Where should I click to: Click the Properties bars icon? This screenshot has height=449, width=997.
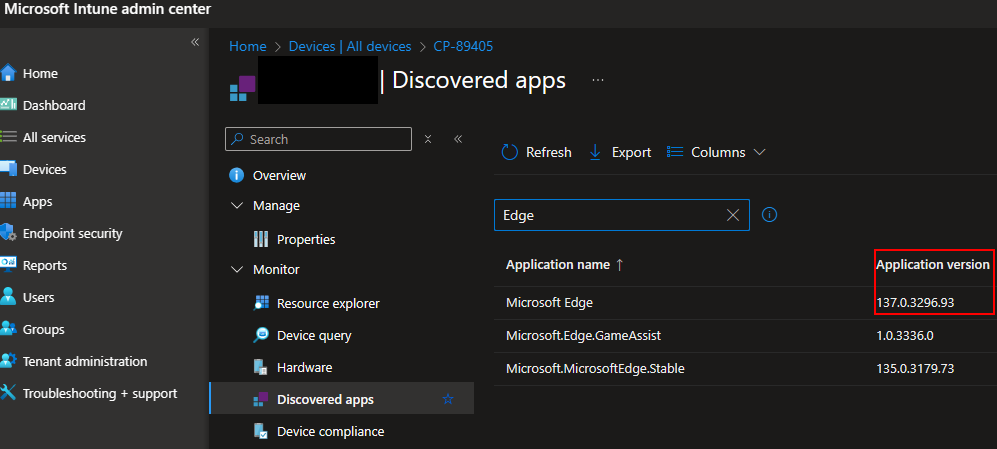261,239
